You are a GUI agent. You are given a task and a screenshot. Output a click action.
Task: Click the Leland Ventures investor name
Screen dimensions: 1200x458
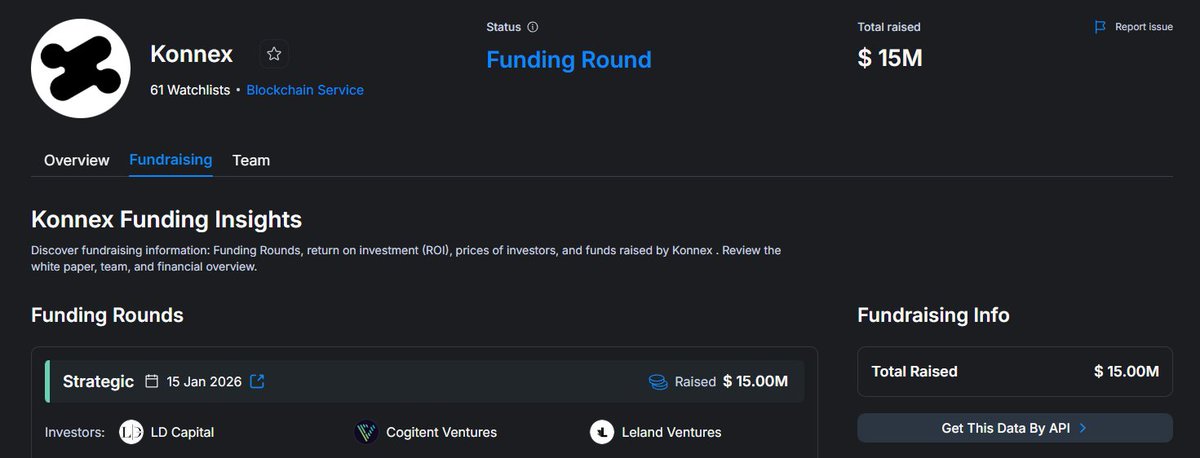point(671,432)
